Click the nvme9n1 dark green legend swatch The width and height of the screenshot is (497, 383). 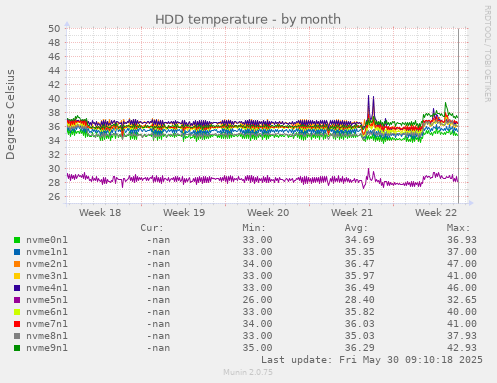[17, 348]
